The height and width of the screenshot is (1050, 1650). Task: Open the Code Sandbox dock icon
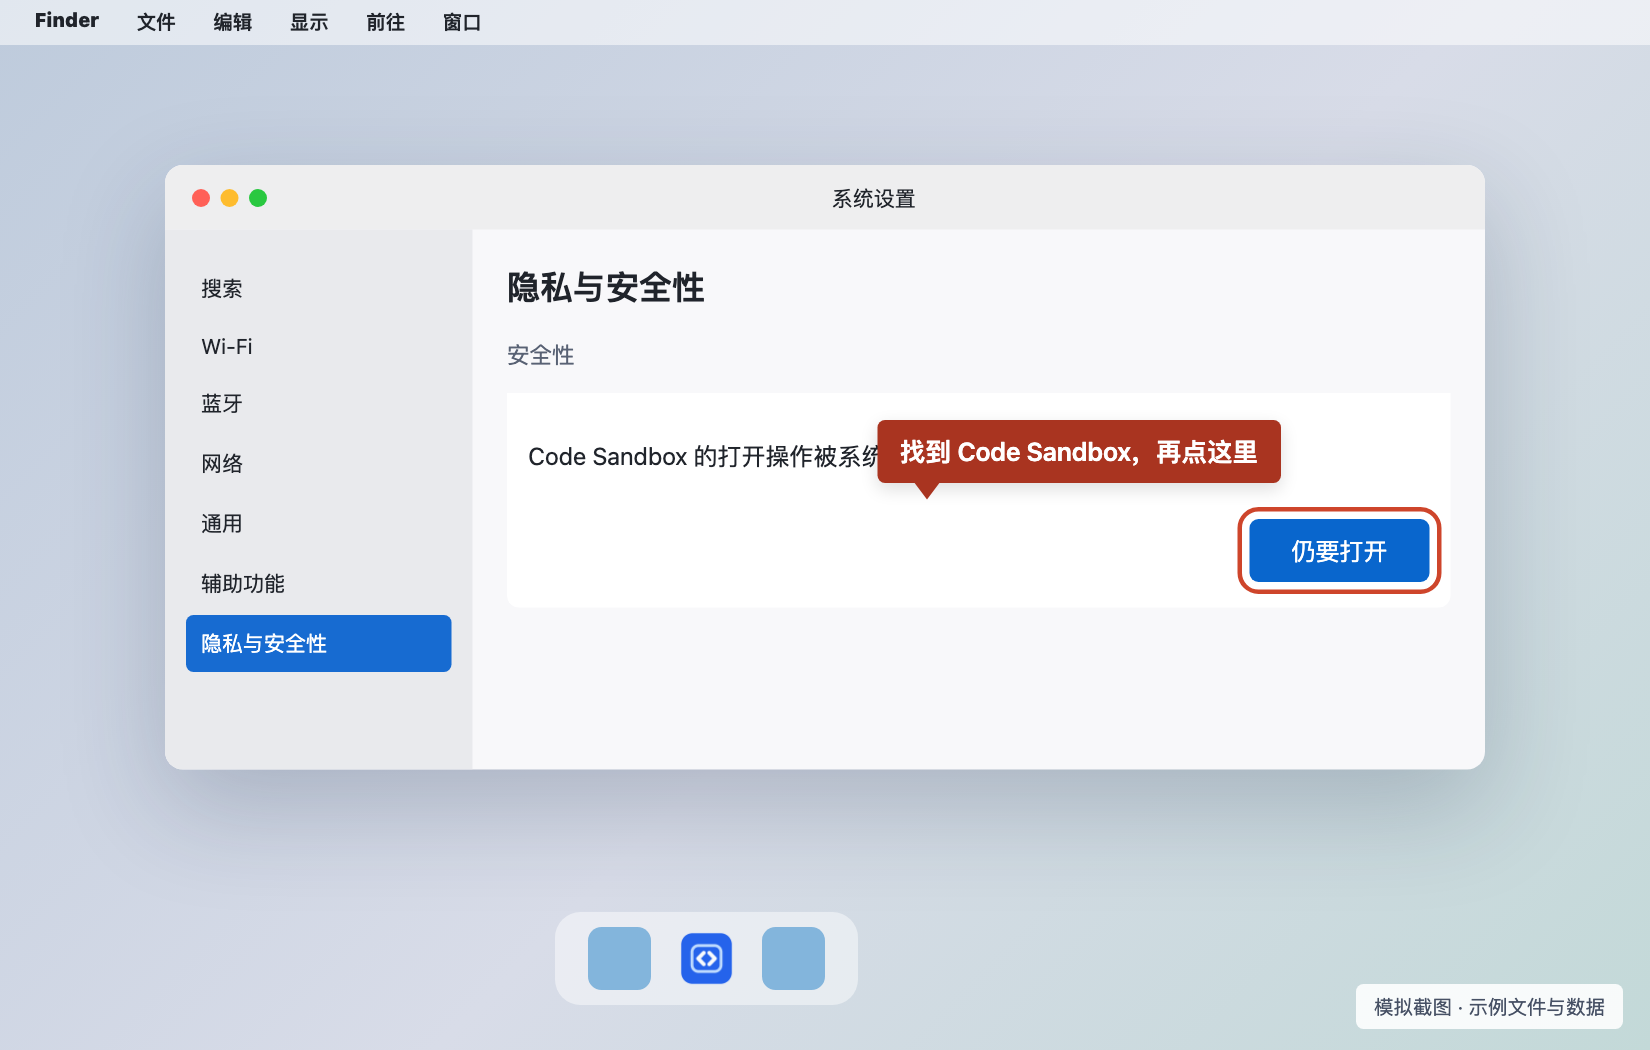[706, 958]
